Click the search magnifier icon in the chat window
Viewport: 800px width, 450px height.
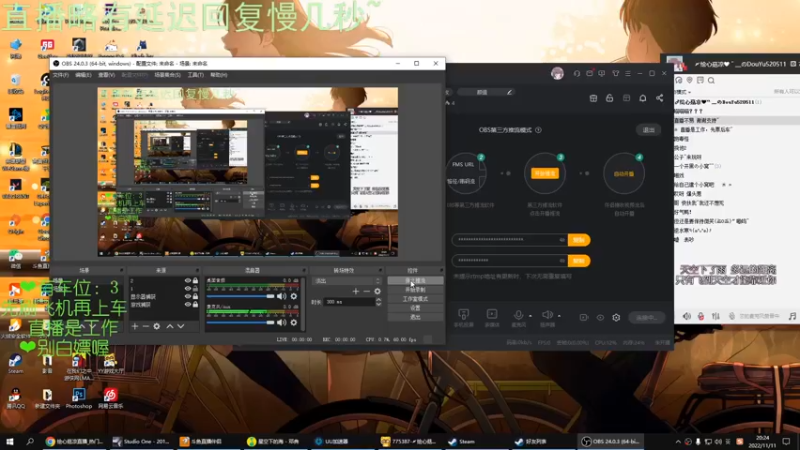pos(711,80)
